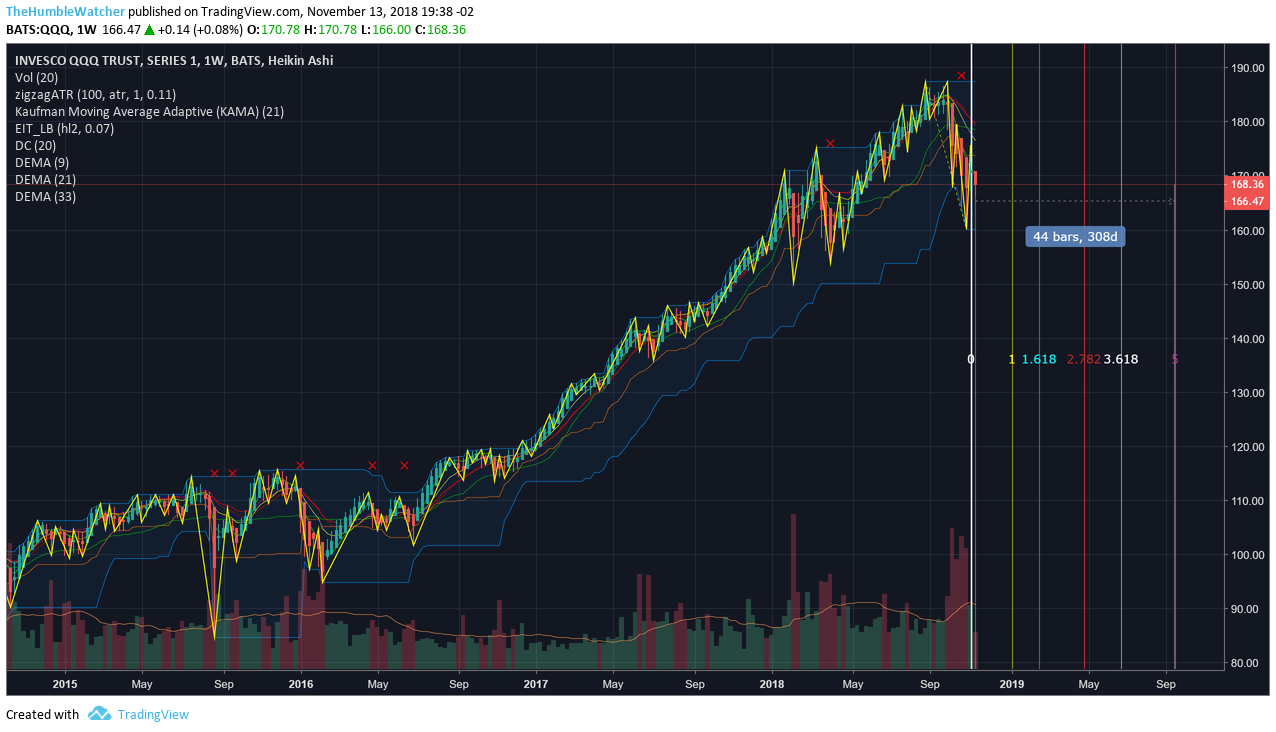
Task: Click the 168.36 red price tag
Action: [x=1245, y=184]
